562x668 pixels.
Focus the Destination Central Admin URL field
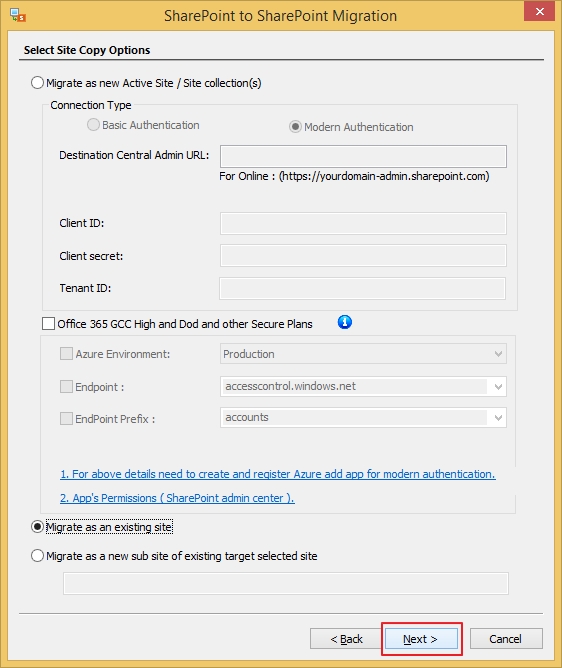point(363,156)
